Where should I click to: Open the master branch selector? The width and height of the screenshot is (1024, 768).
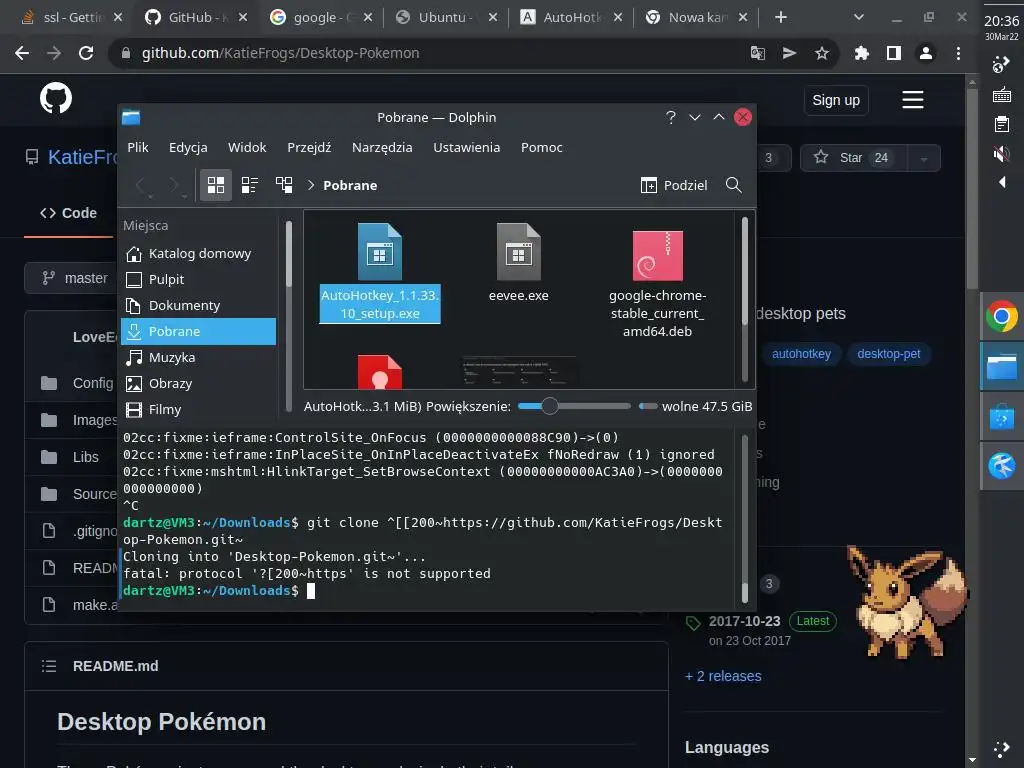pyautogui.click(x=73, y=278)
